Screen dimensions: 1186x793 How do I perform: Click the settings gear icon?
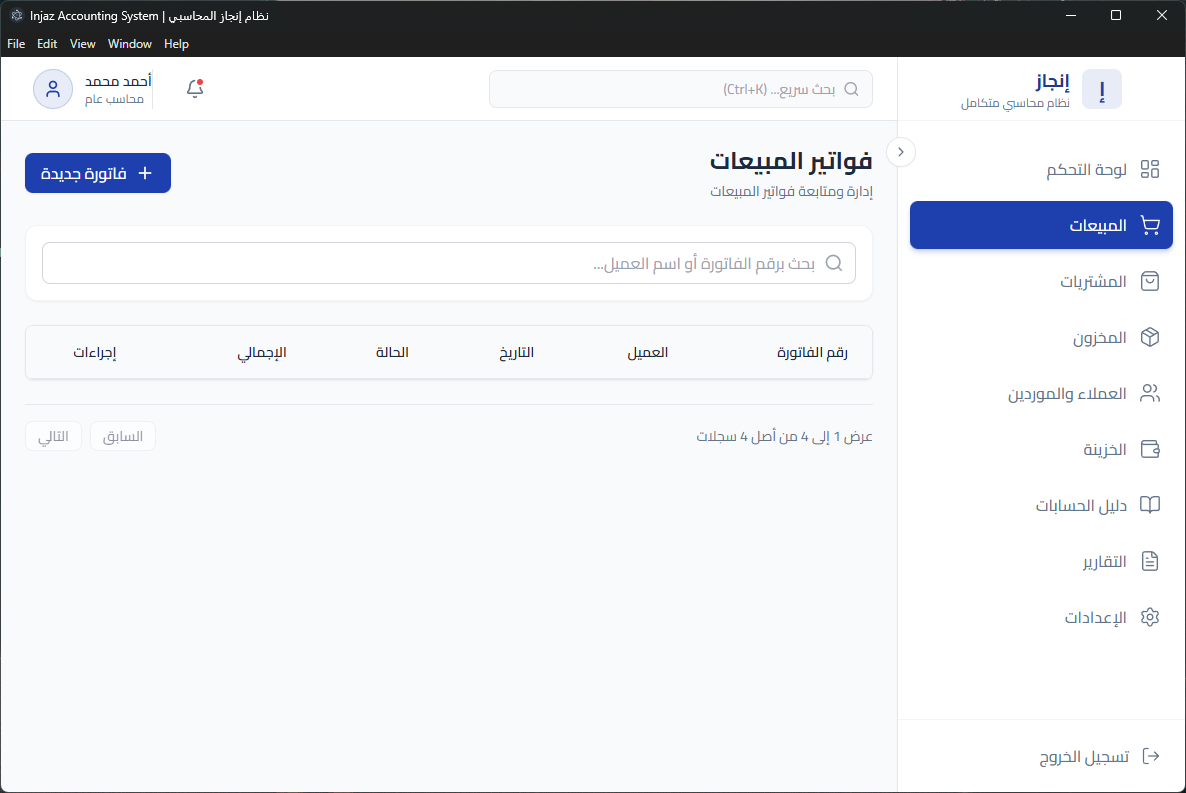(x=1150, y=617)
